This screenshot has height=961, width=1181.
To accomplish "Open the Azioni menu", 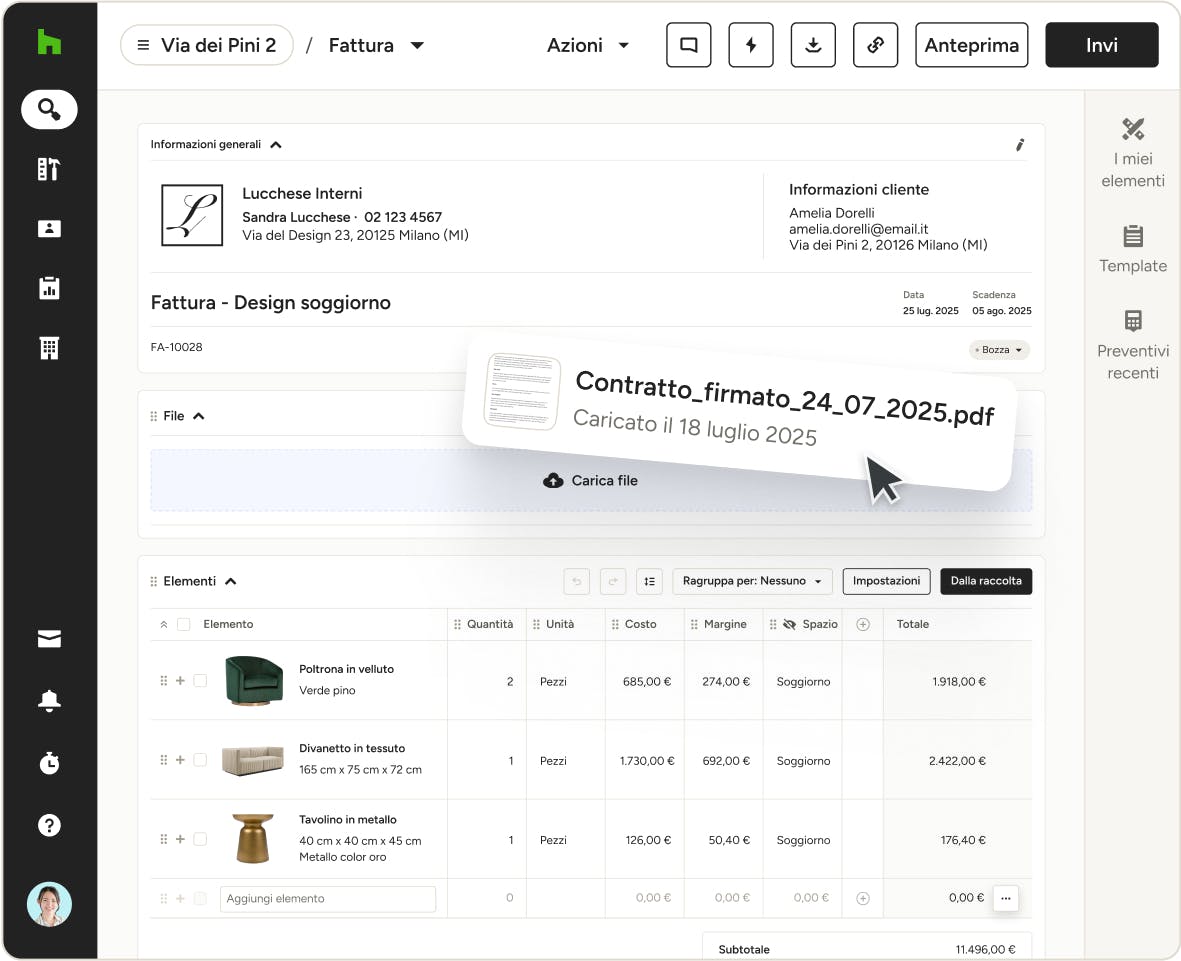I will [x=588, y=45].
